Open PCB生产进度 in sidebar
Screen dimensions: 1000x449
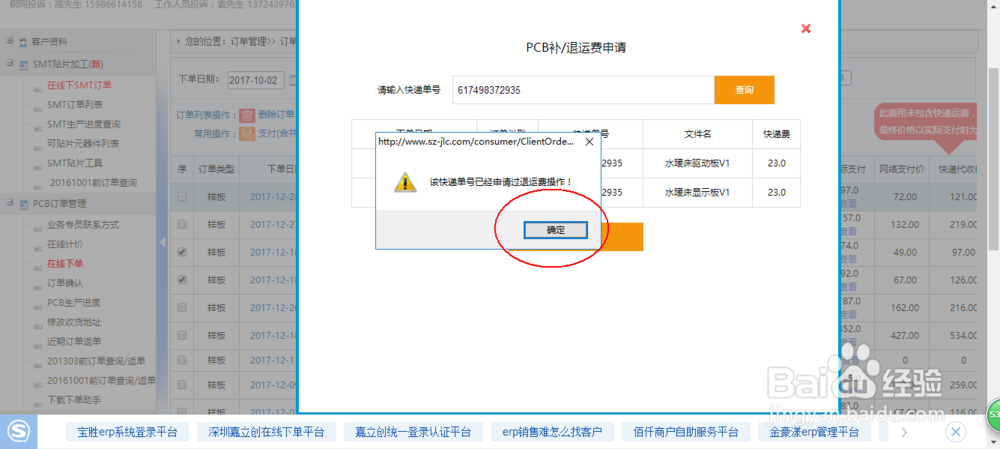point(73,302)
